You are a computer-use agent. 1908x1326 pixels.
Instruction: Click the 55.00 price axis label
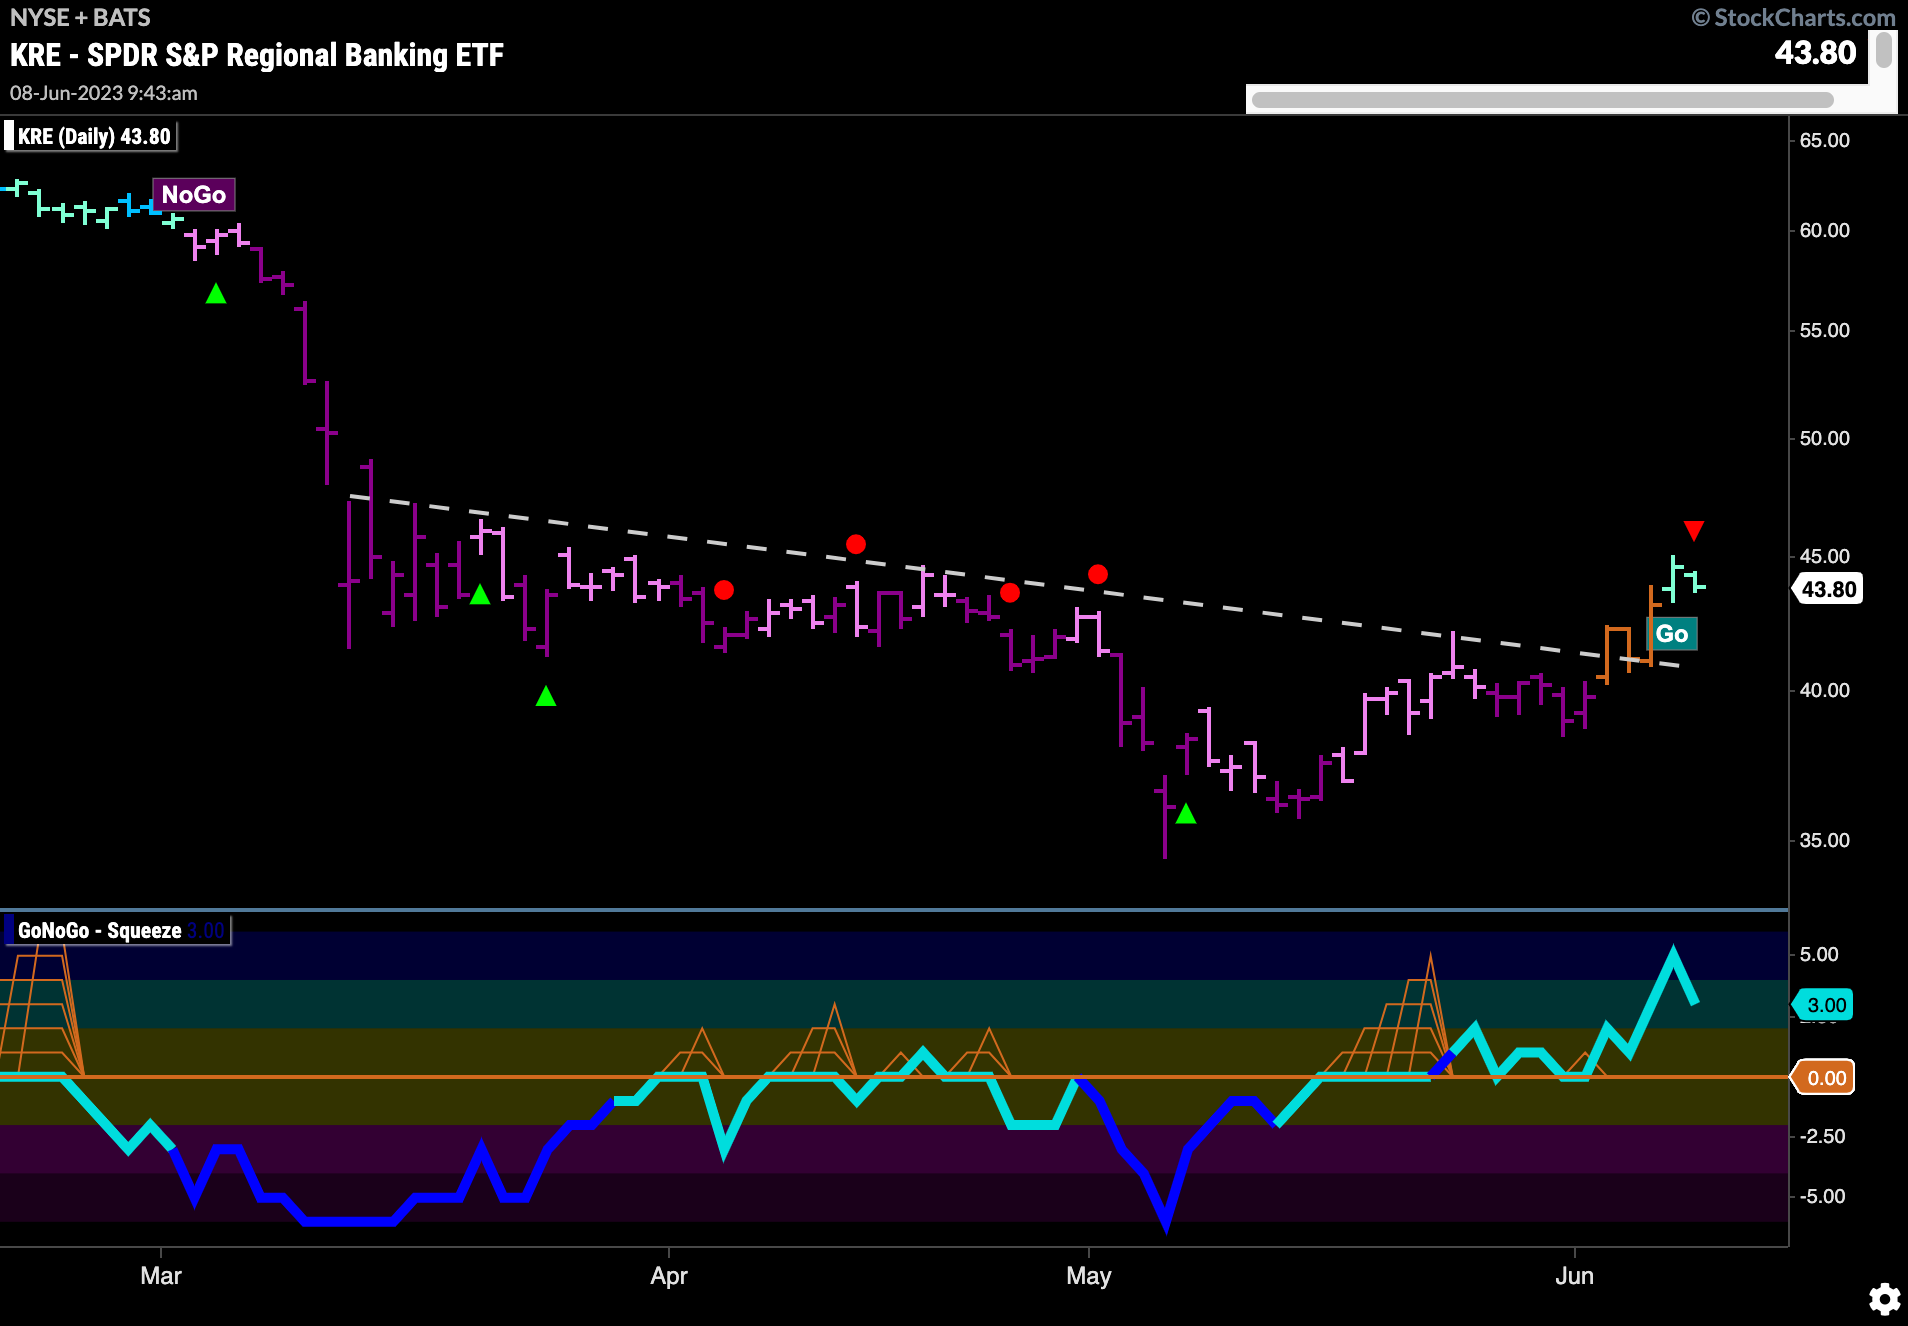[1825, 330]
